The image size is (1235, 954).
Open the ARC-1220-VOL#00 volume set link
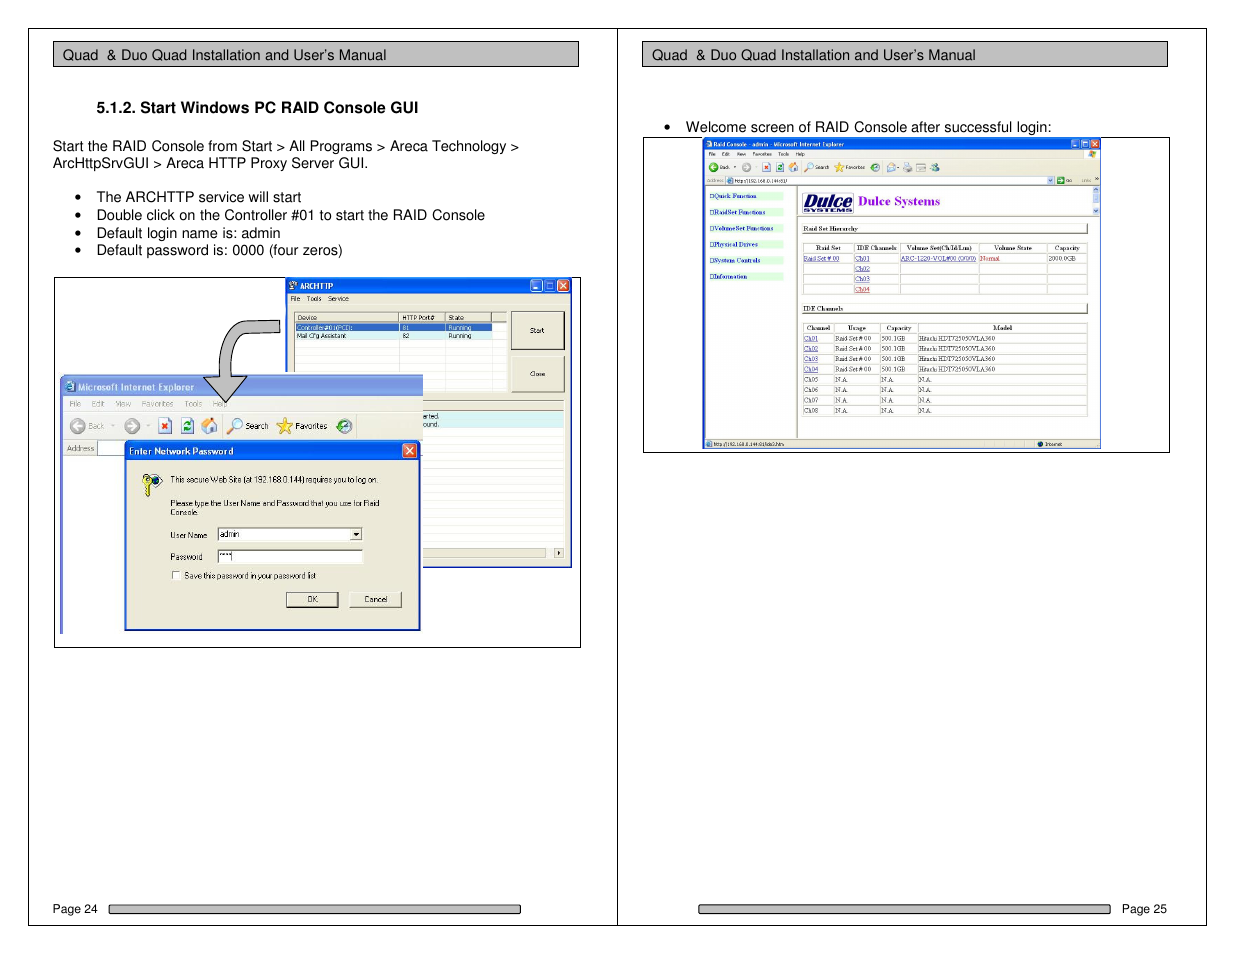(x=938, y=258)
